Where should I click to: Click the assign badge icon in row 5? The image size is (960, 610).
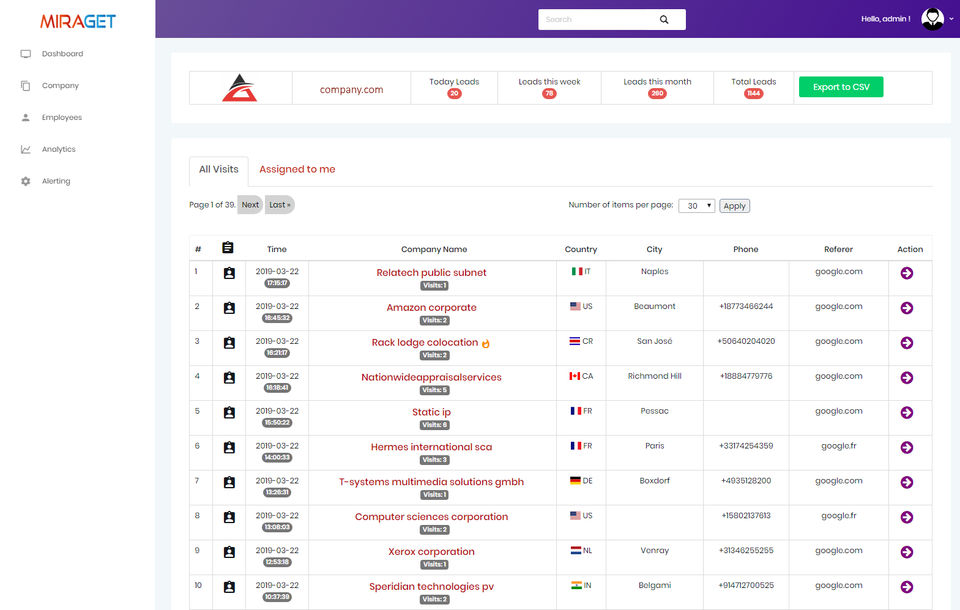pyautogui.click(x=229, y=413)
